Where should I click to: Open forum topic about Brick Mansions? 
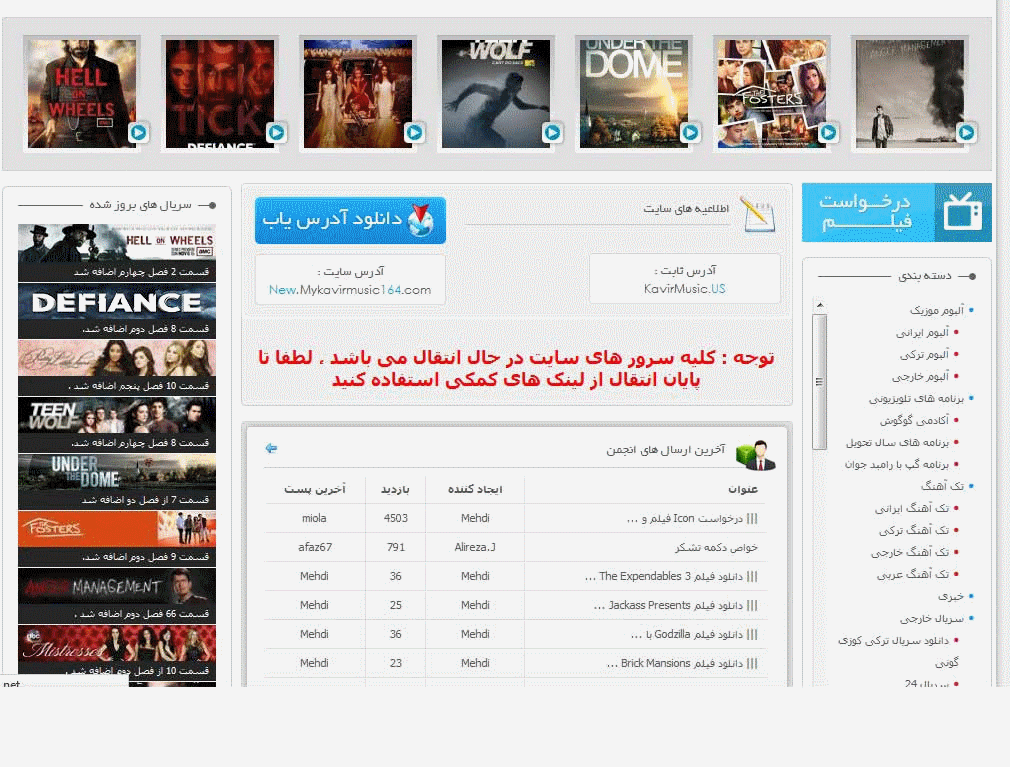pos(682,663)
